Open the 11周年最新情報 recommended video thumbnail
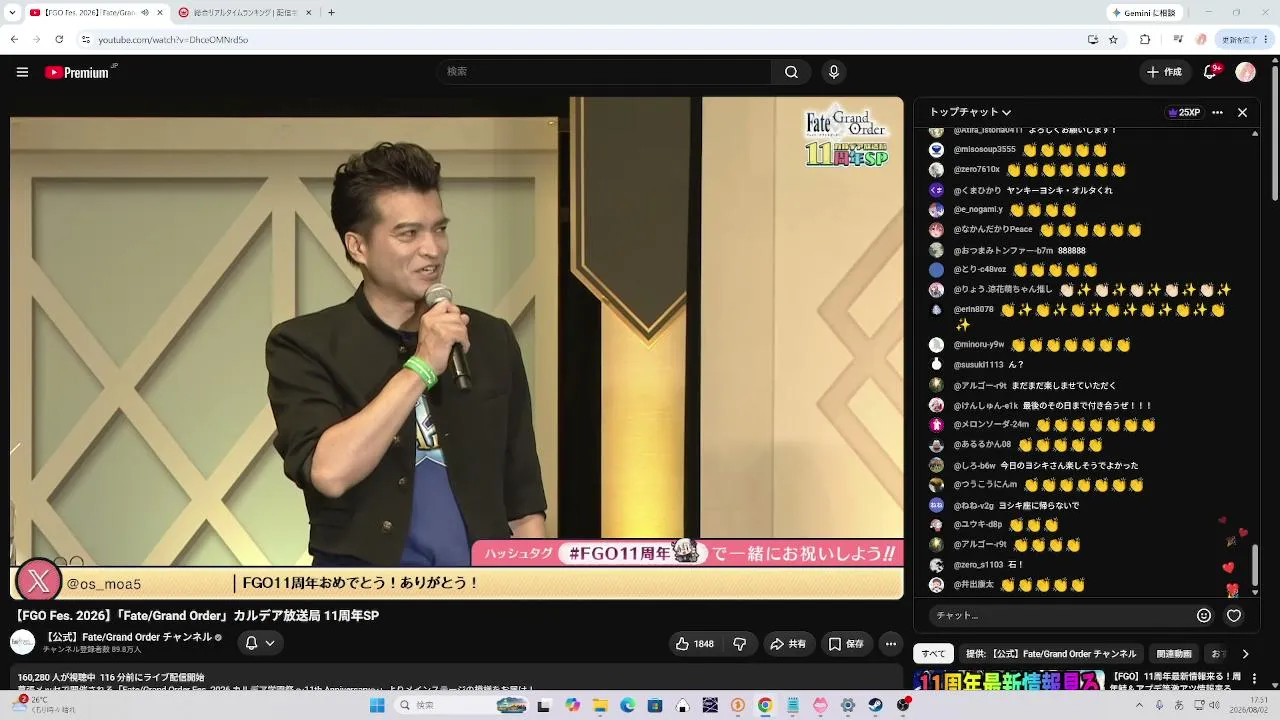Screen dimensions: 1280x720 (x=1010, y=680)
